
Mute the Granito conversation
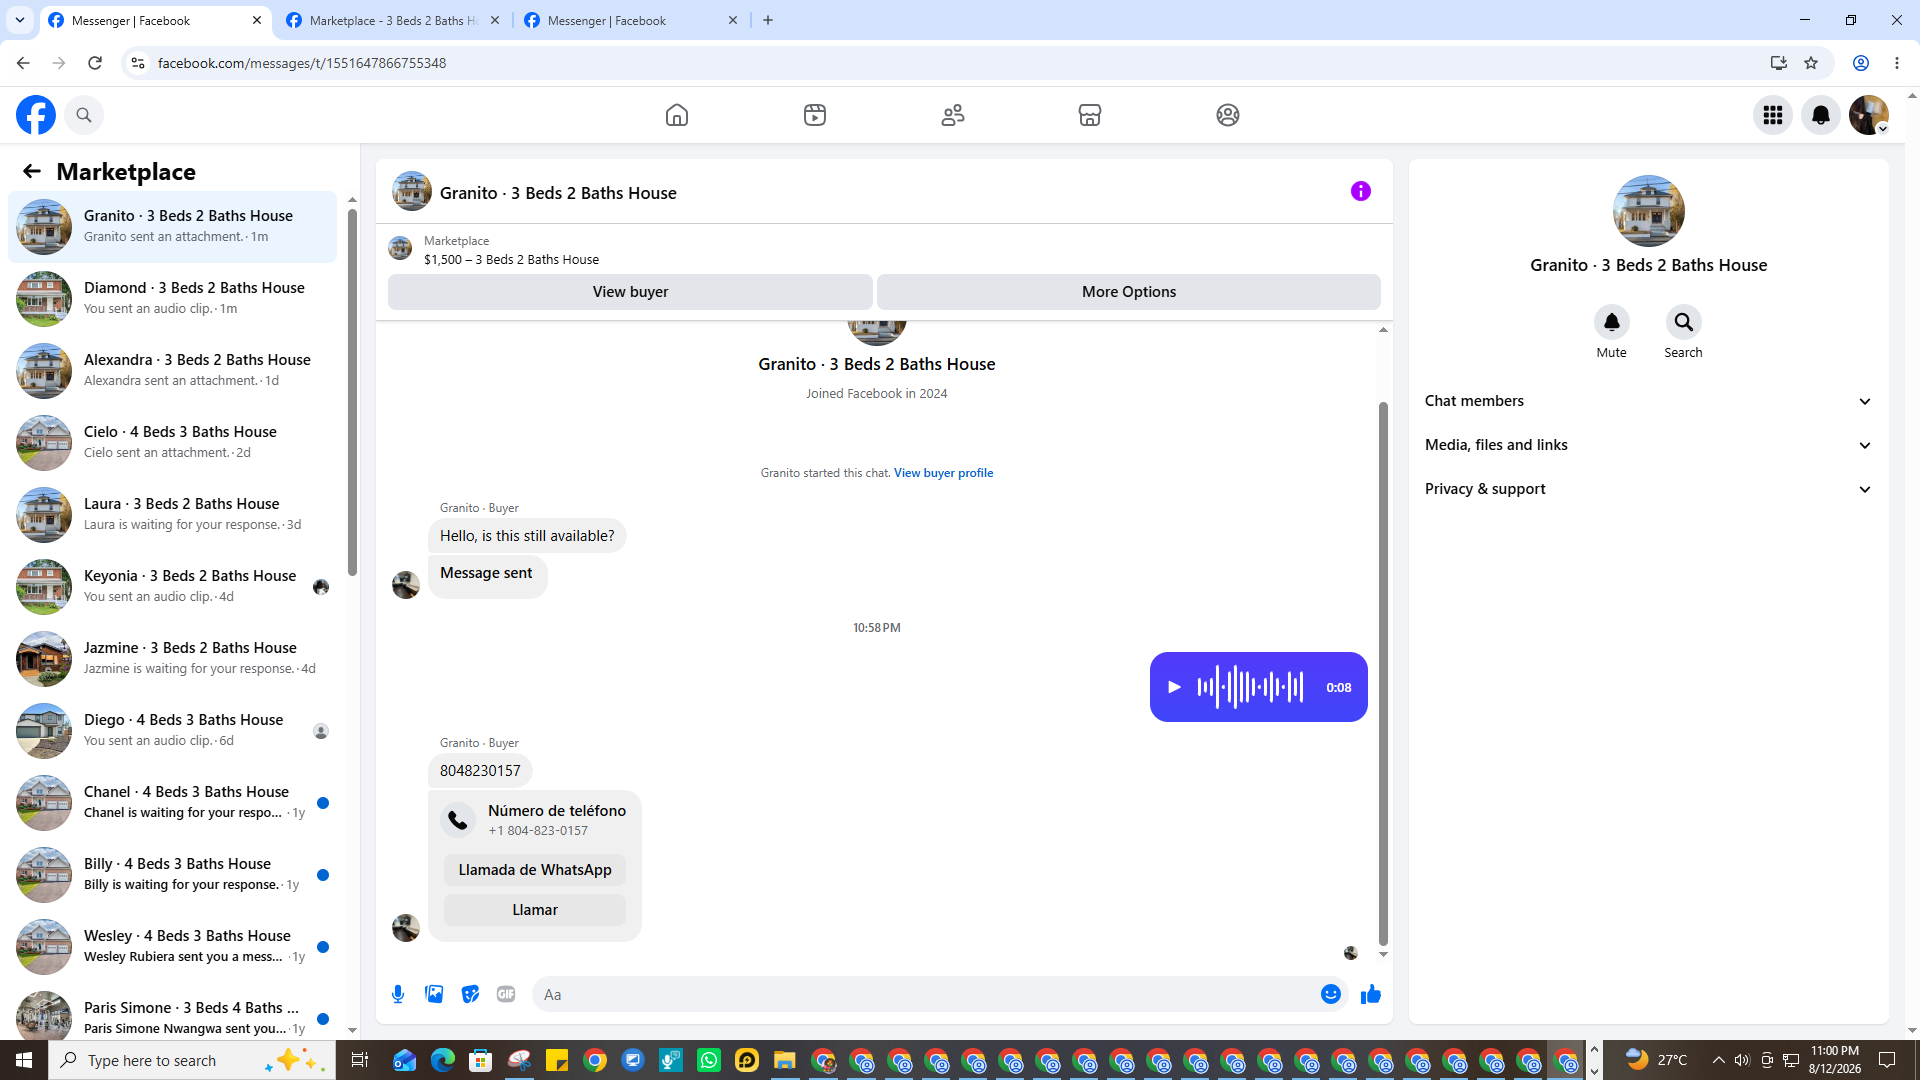click(1612, 322)
